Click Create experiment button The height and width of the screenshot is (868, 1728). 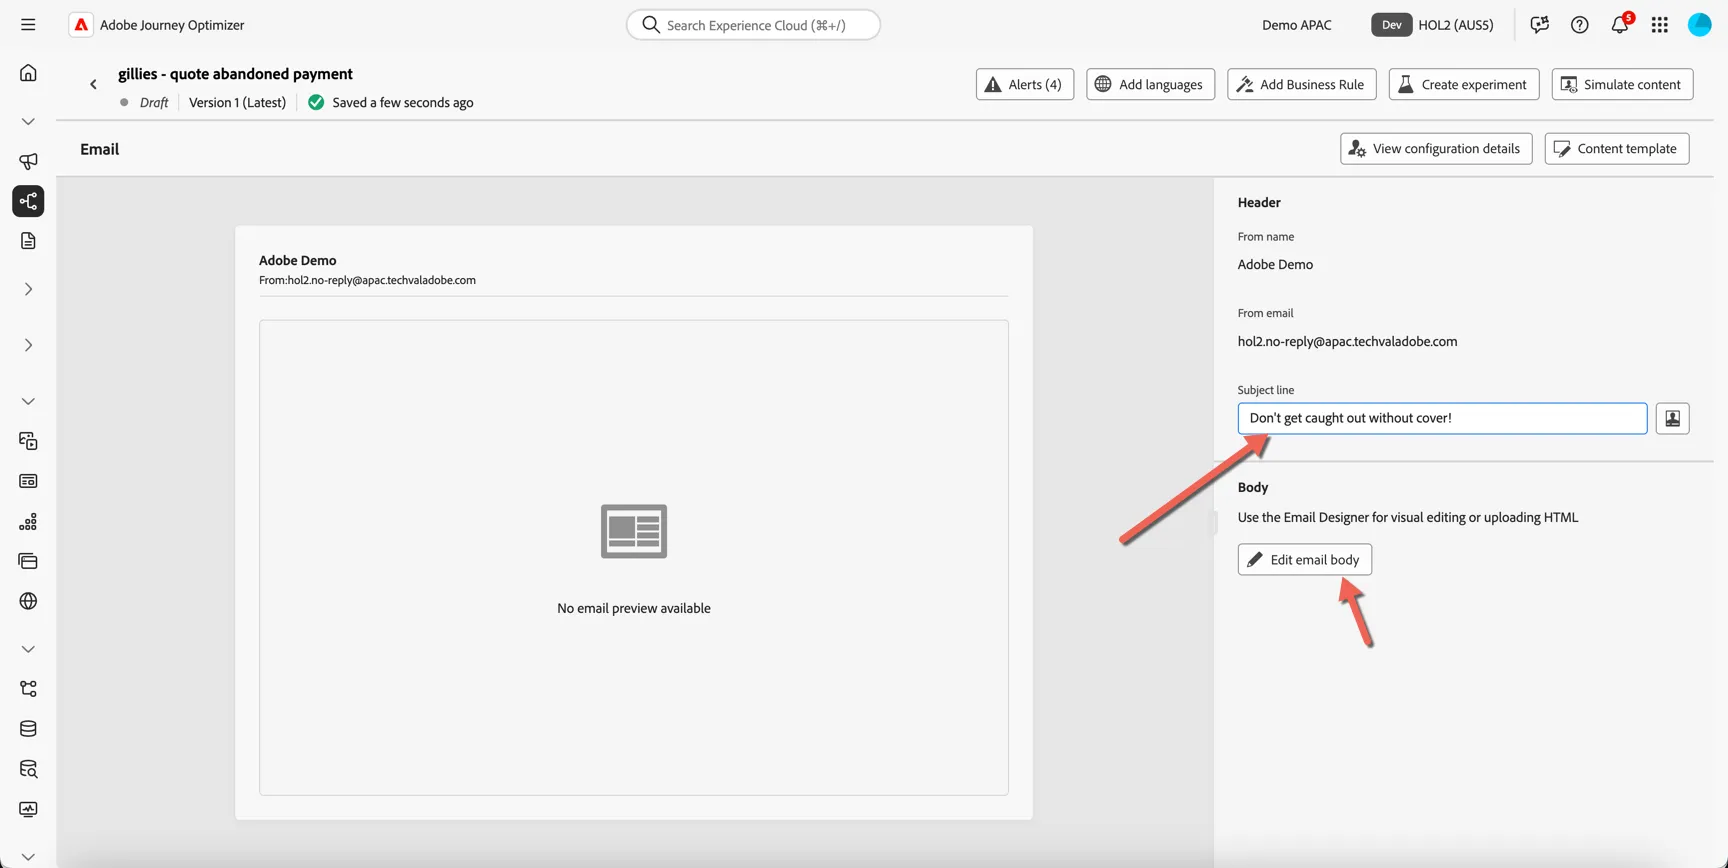[1463, 84]
